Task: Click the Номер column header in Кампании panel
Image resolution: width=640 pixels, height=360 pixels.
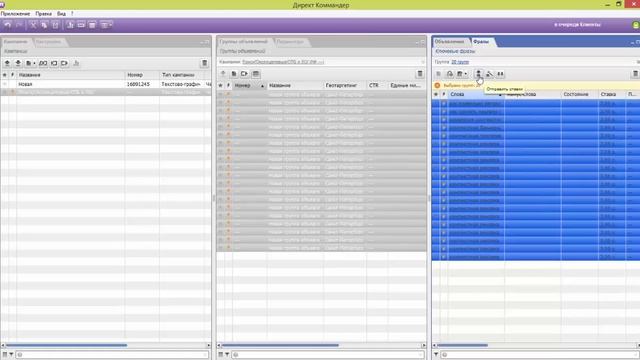Action: (x=141, y=75)
